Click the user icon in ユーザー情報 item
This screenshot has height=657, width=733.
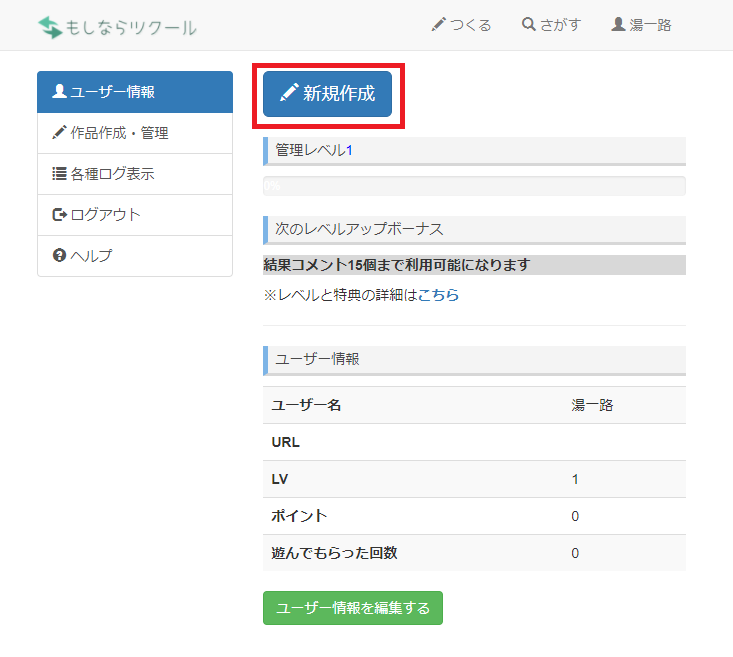[59, 91]
